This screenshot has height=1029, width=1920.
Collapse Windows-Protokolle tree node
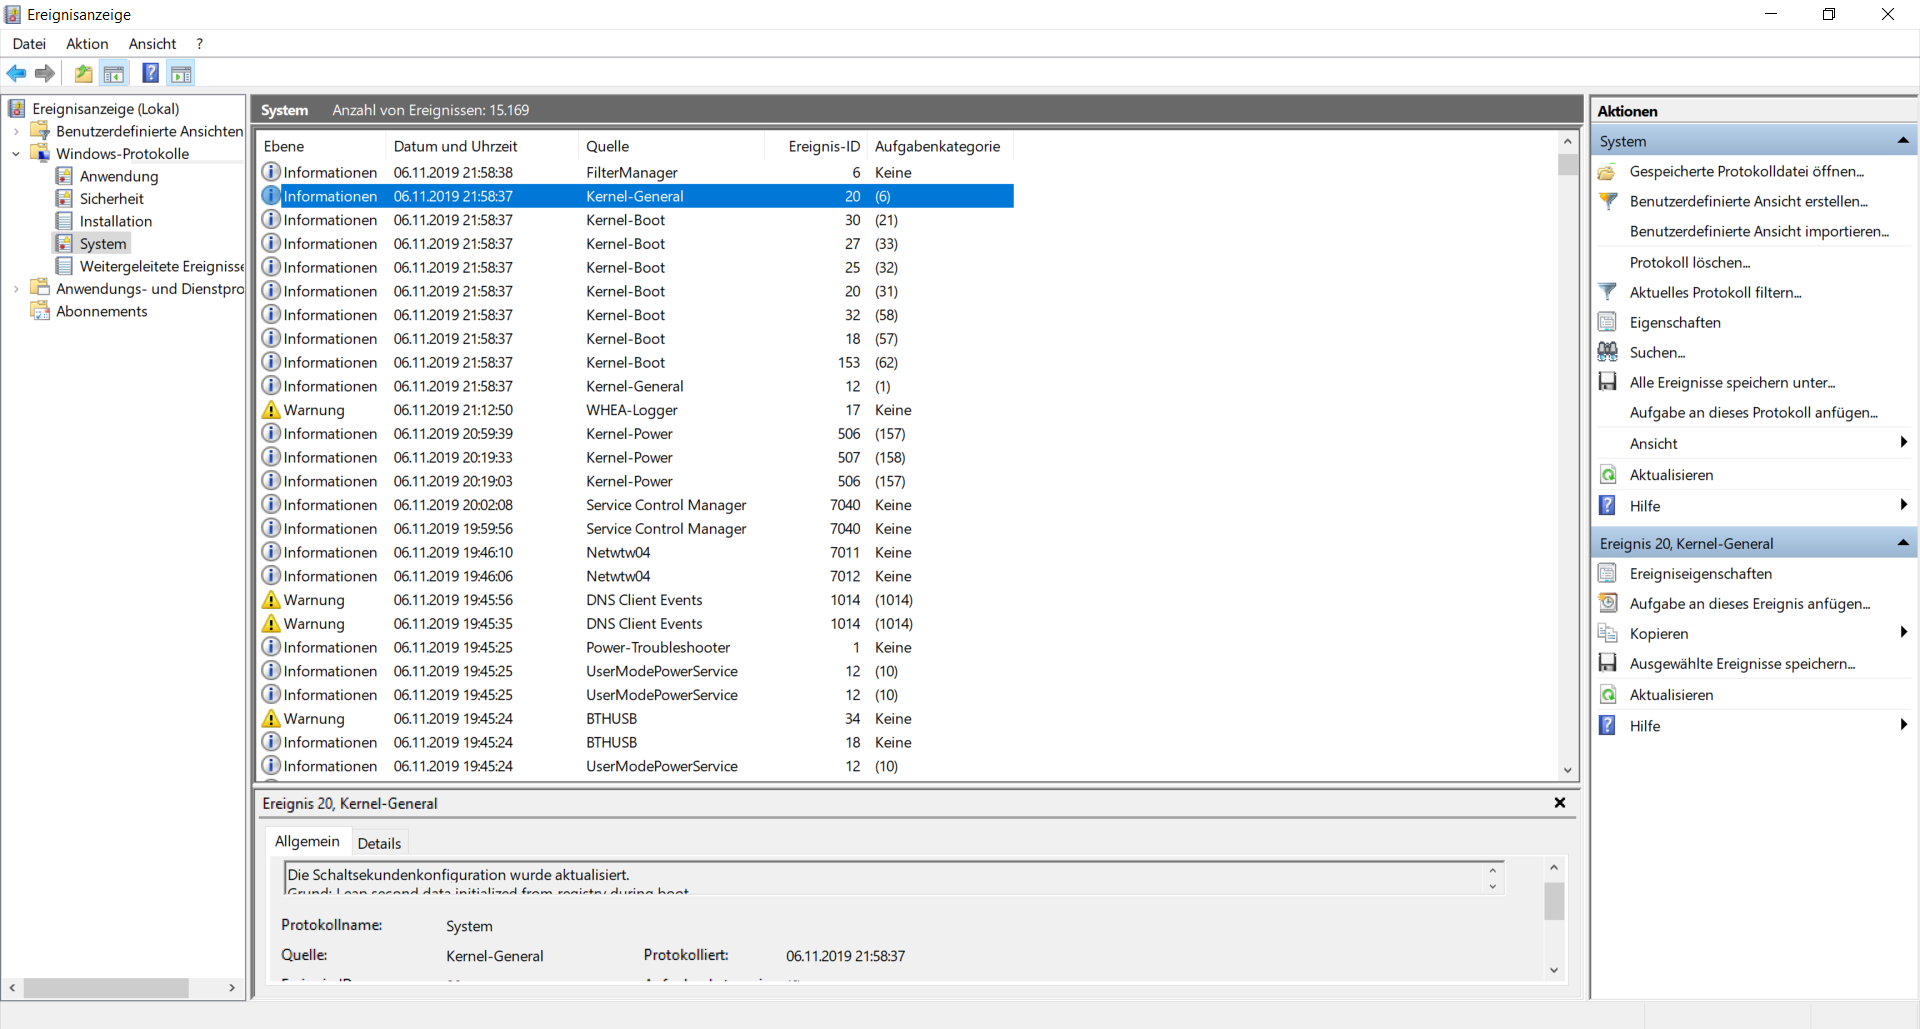(16, 154)
